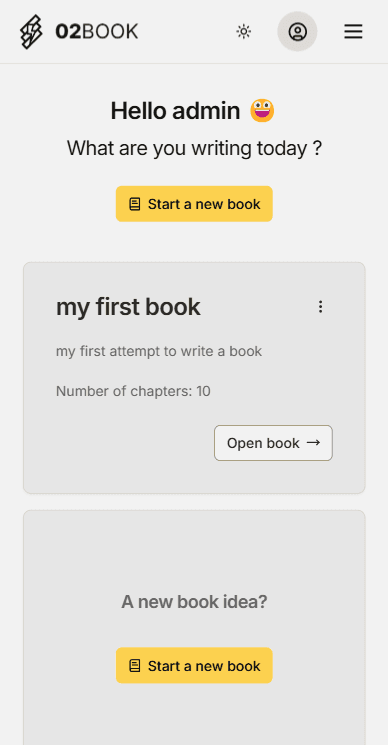Toggle the light/dark theme sun icon

tap(244, 32)
